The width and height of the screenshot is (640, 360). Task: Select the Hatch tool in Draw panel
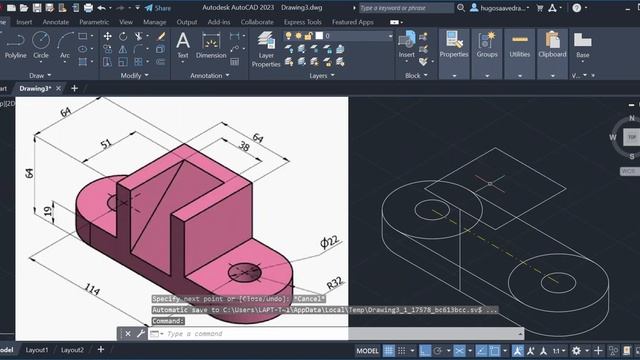coord(83,62)
